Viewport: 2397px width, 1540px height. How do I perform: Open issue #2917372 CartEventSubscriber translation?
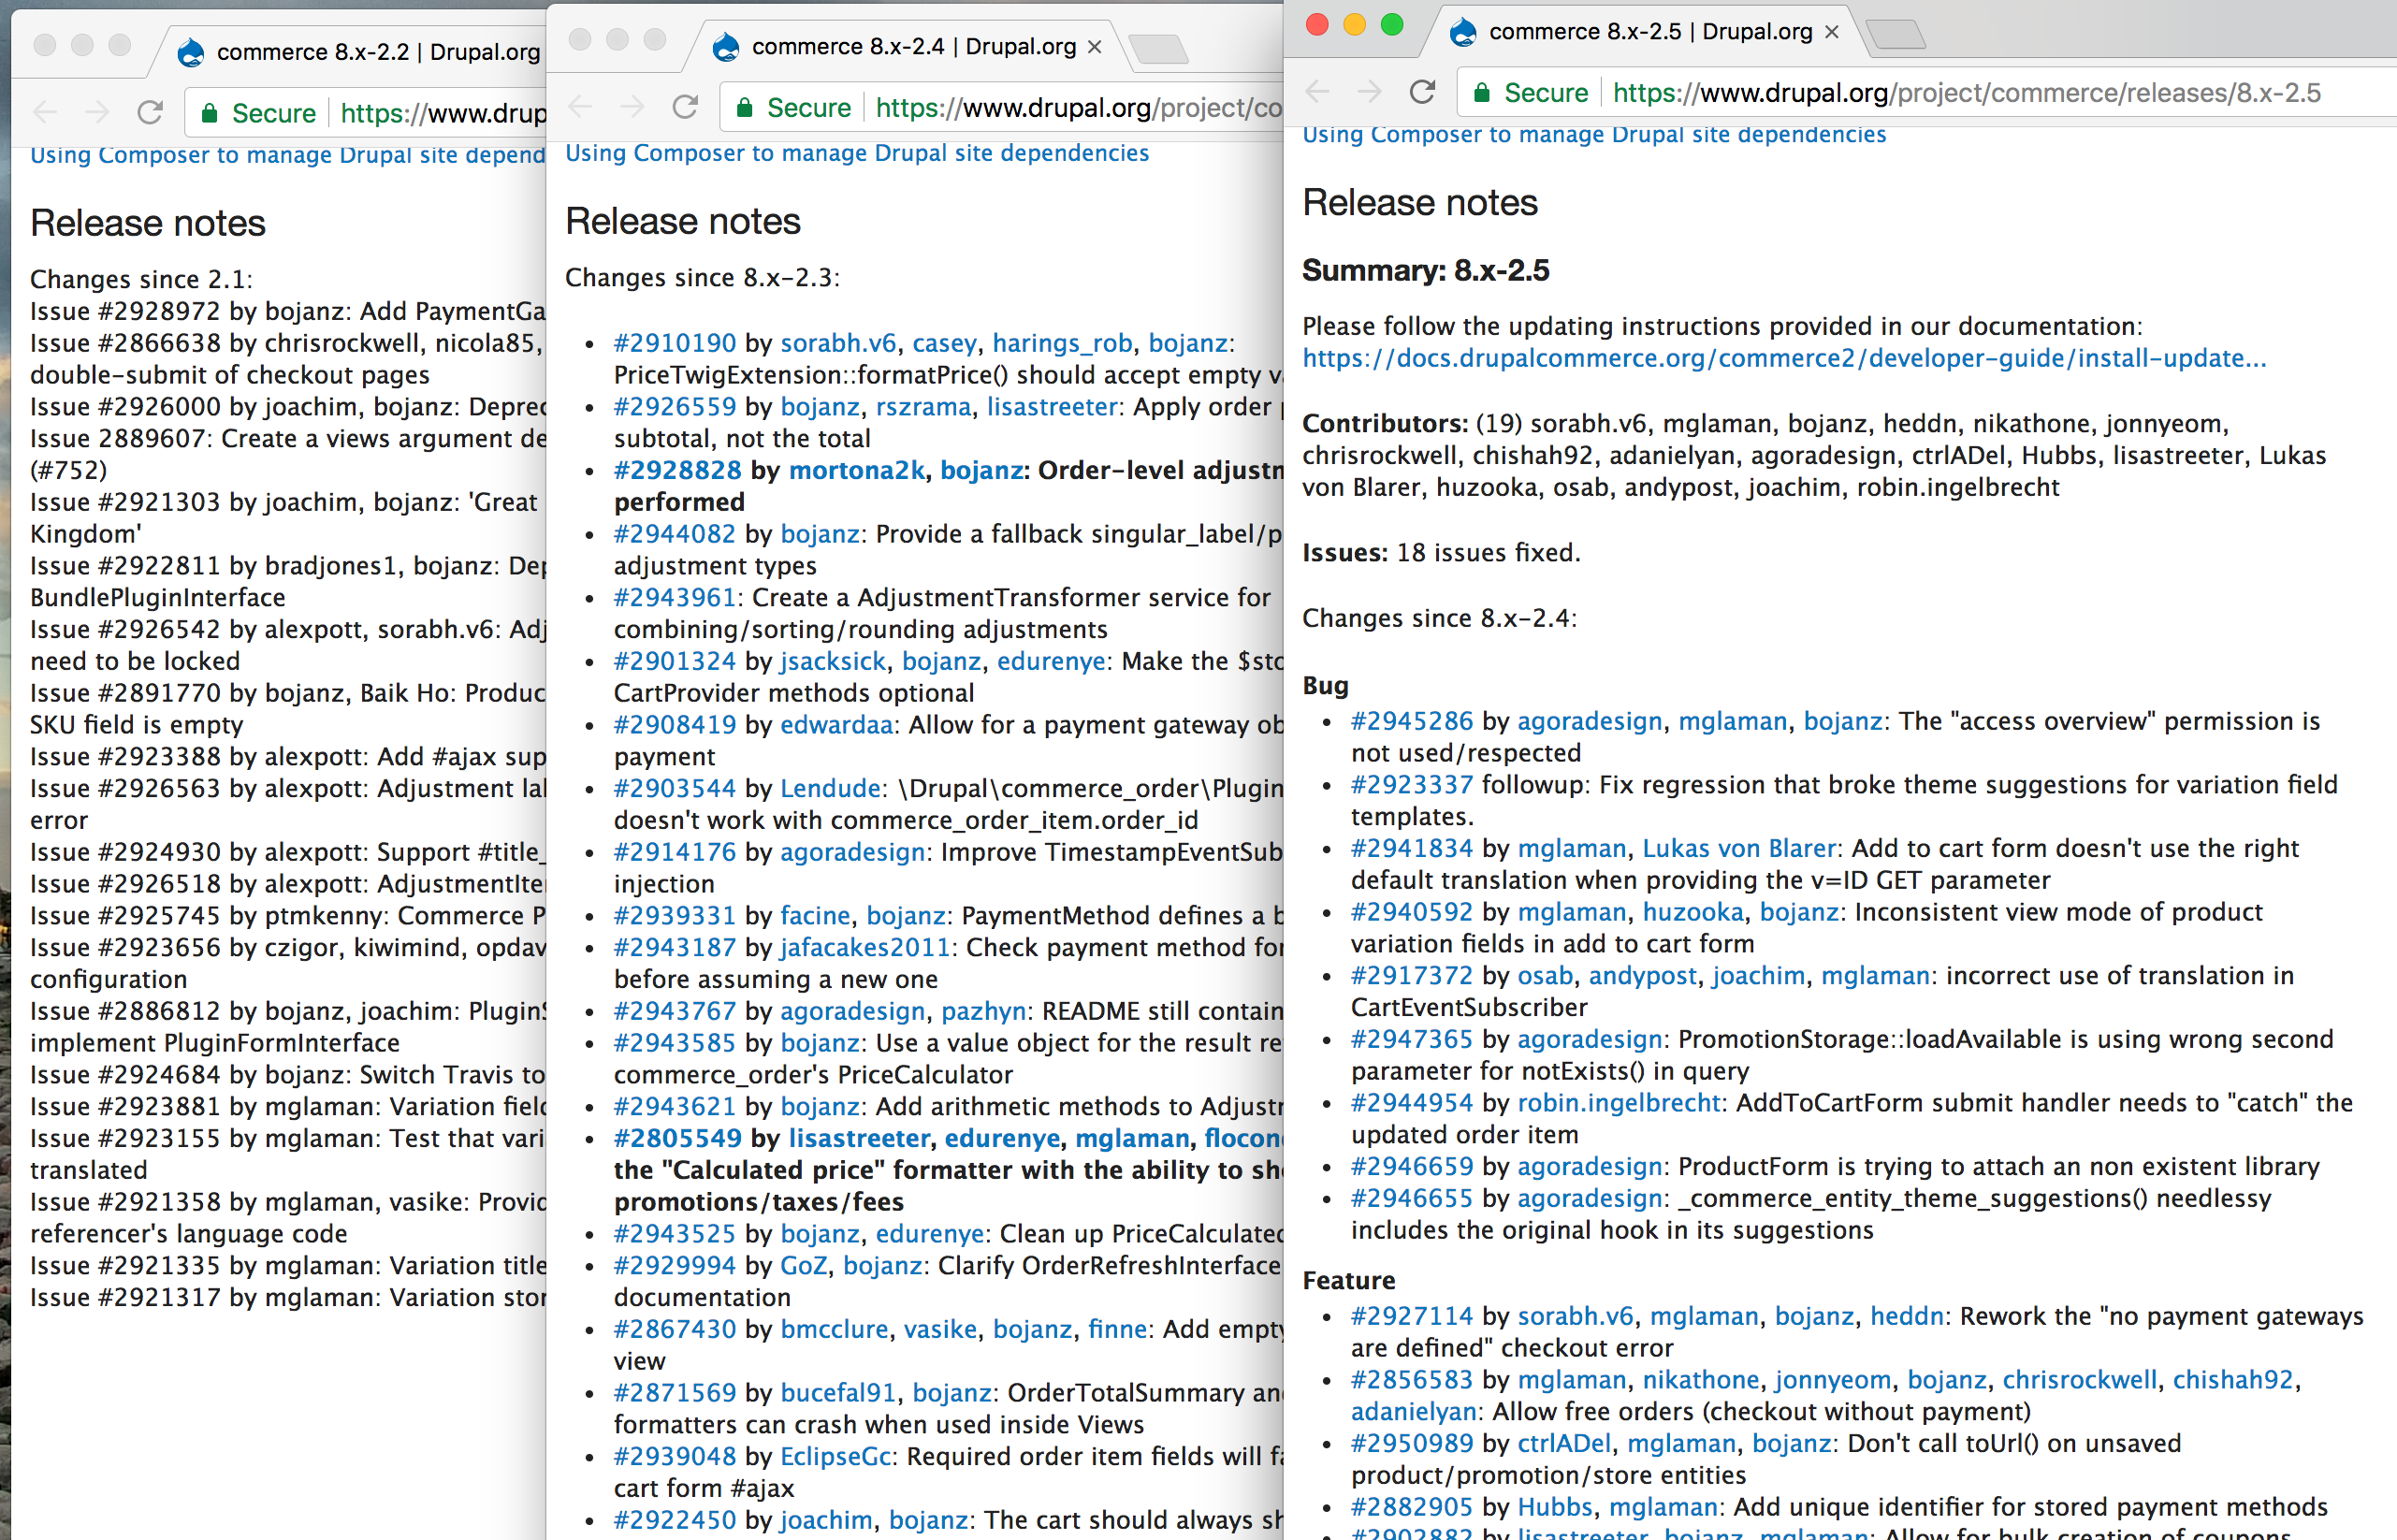point(1411,976)
